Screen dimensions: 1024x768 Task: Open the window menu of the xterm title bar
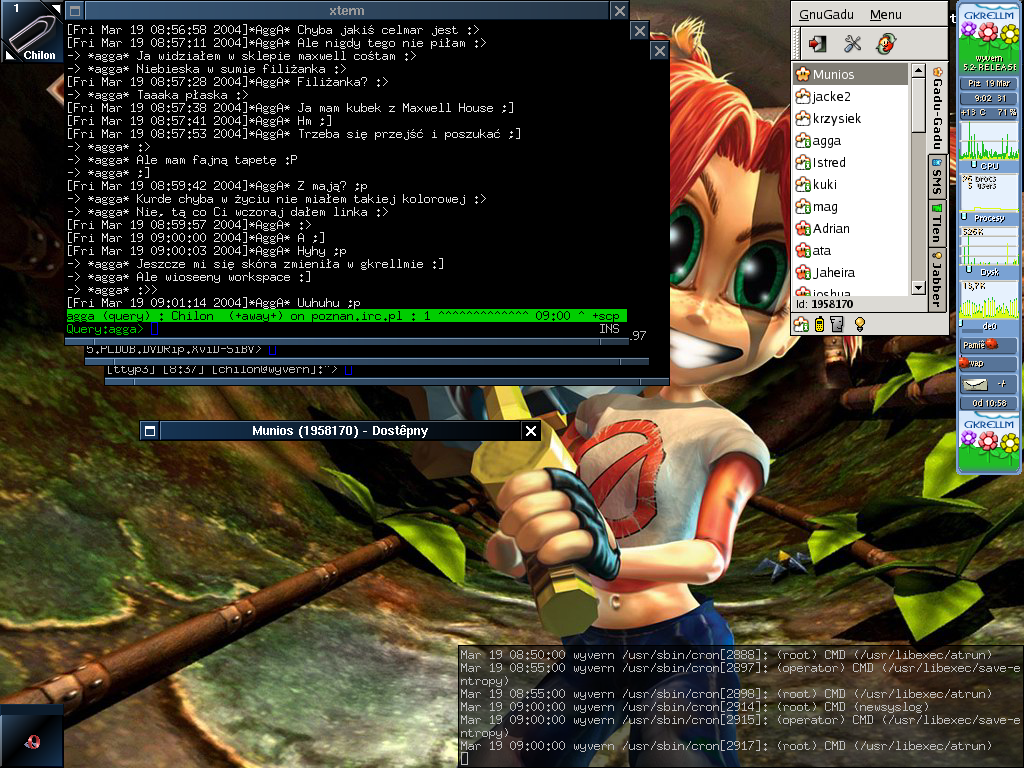pos(75,10)
